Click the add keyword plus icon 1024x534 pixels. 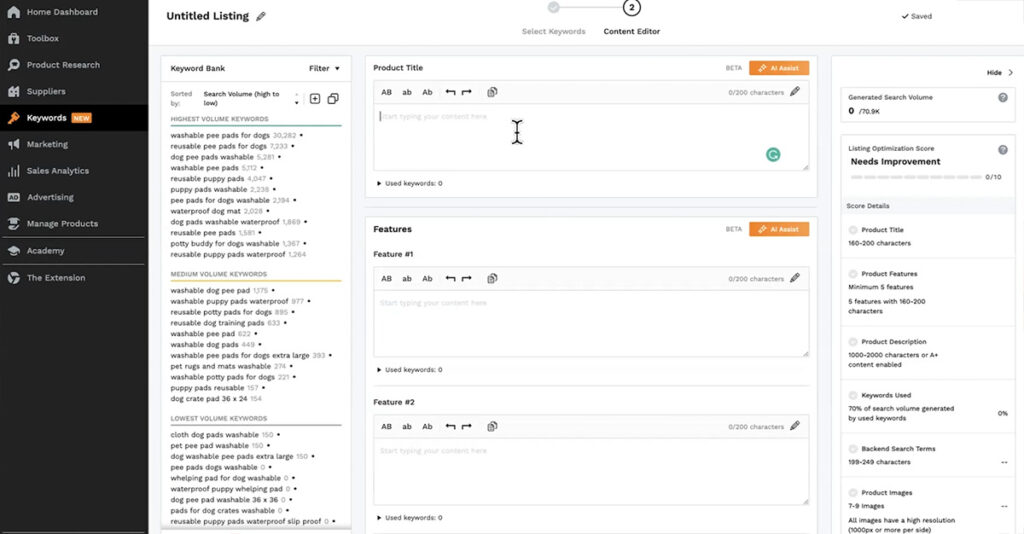coord(315,99)
